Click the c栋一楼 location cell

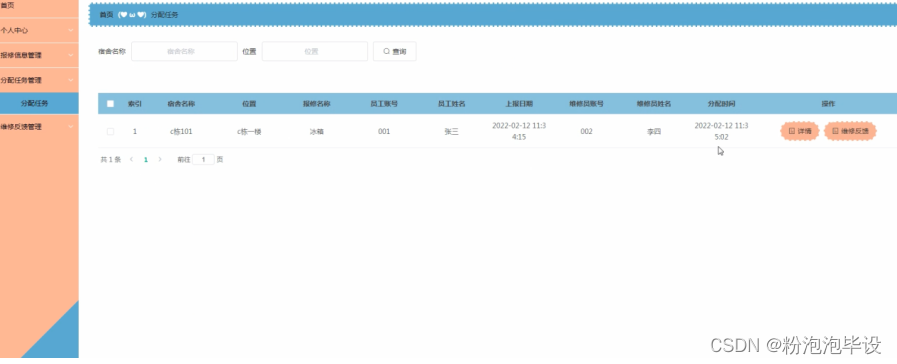tap(249, 131)
